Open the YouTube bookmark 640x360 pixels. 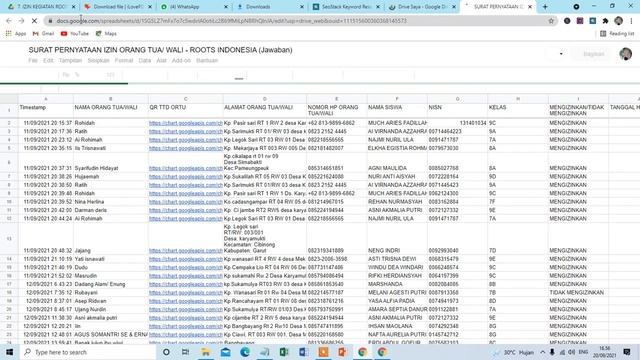(x=75, y=33)
